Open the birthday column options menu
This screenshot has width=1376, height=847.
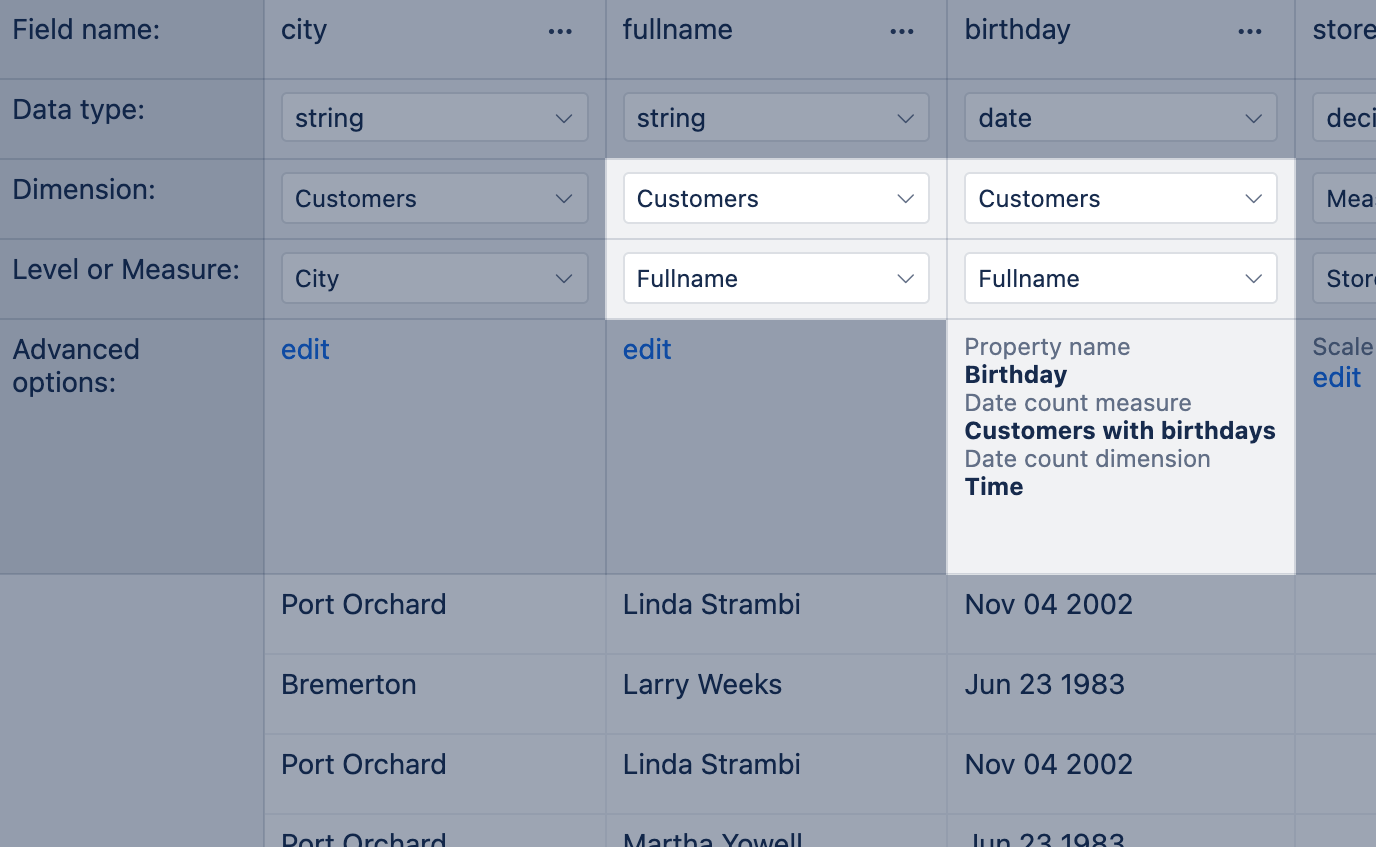pyautogui.click(x=1249, y=32)
